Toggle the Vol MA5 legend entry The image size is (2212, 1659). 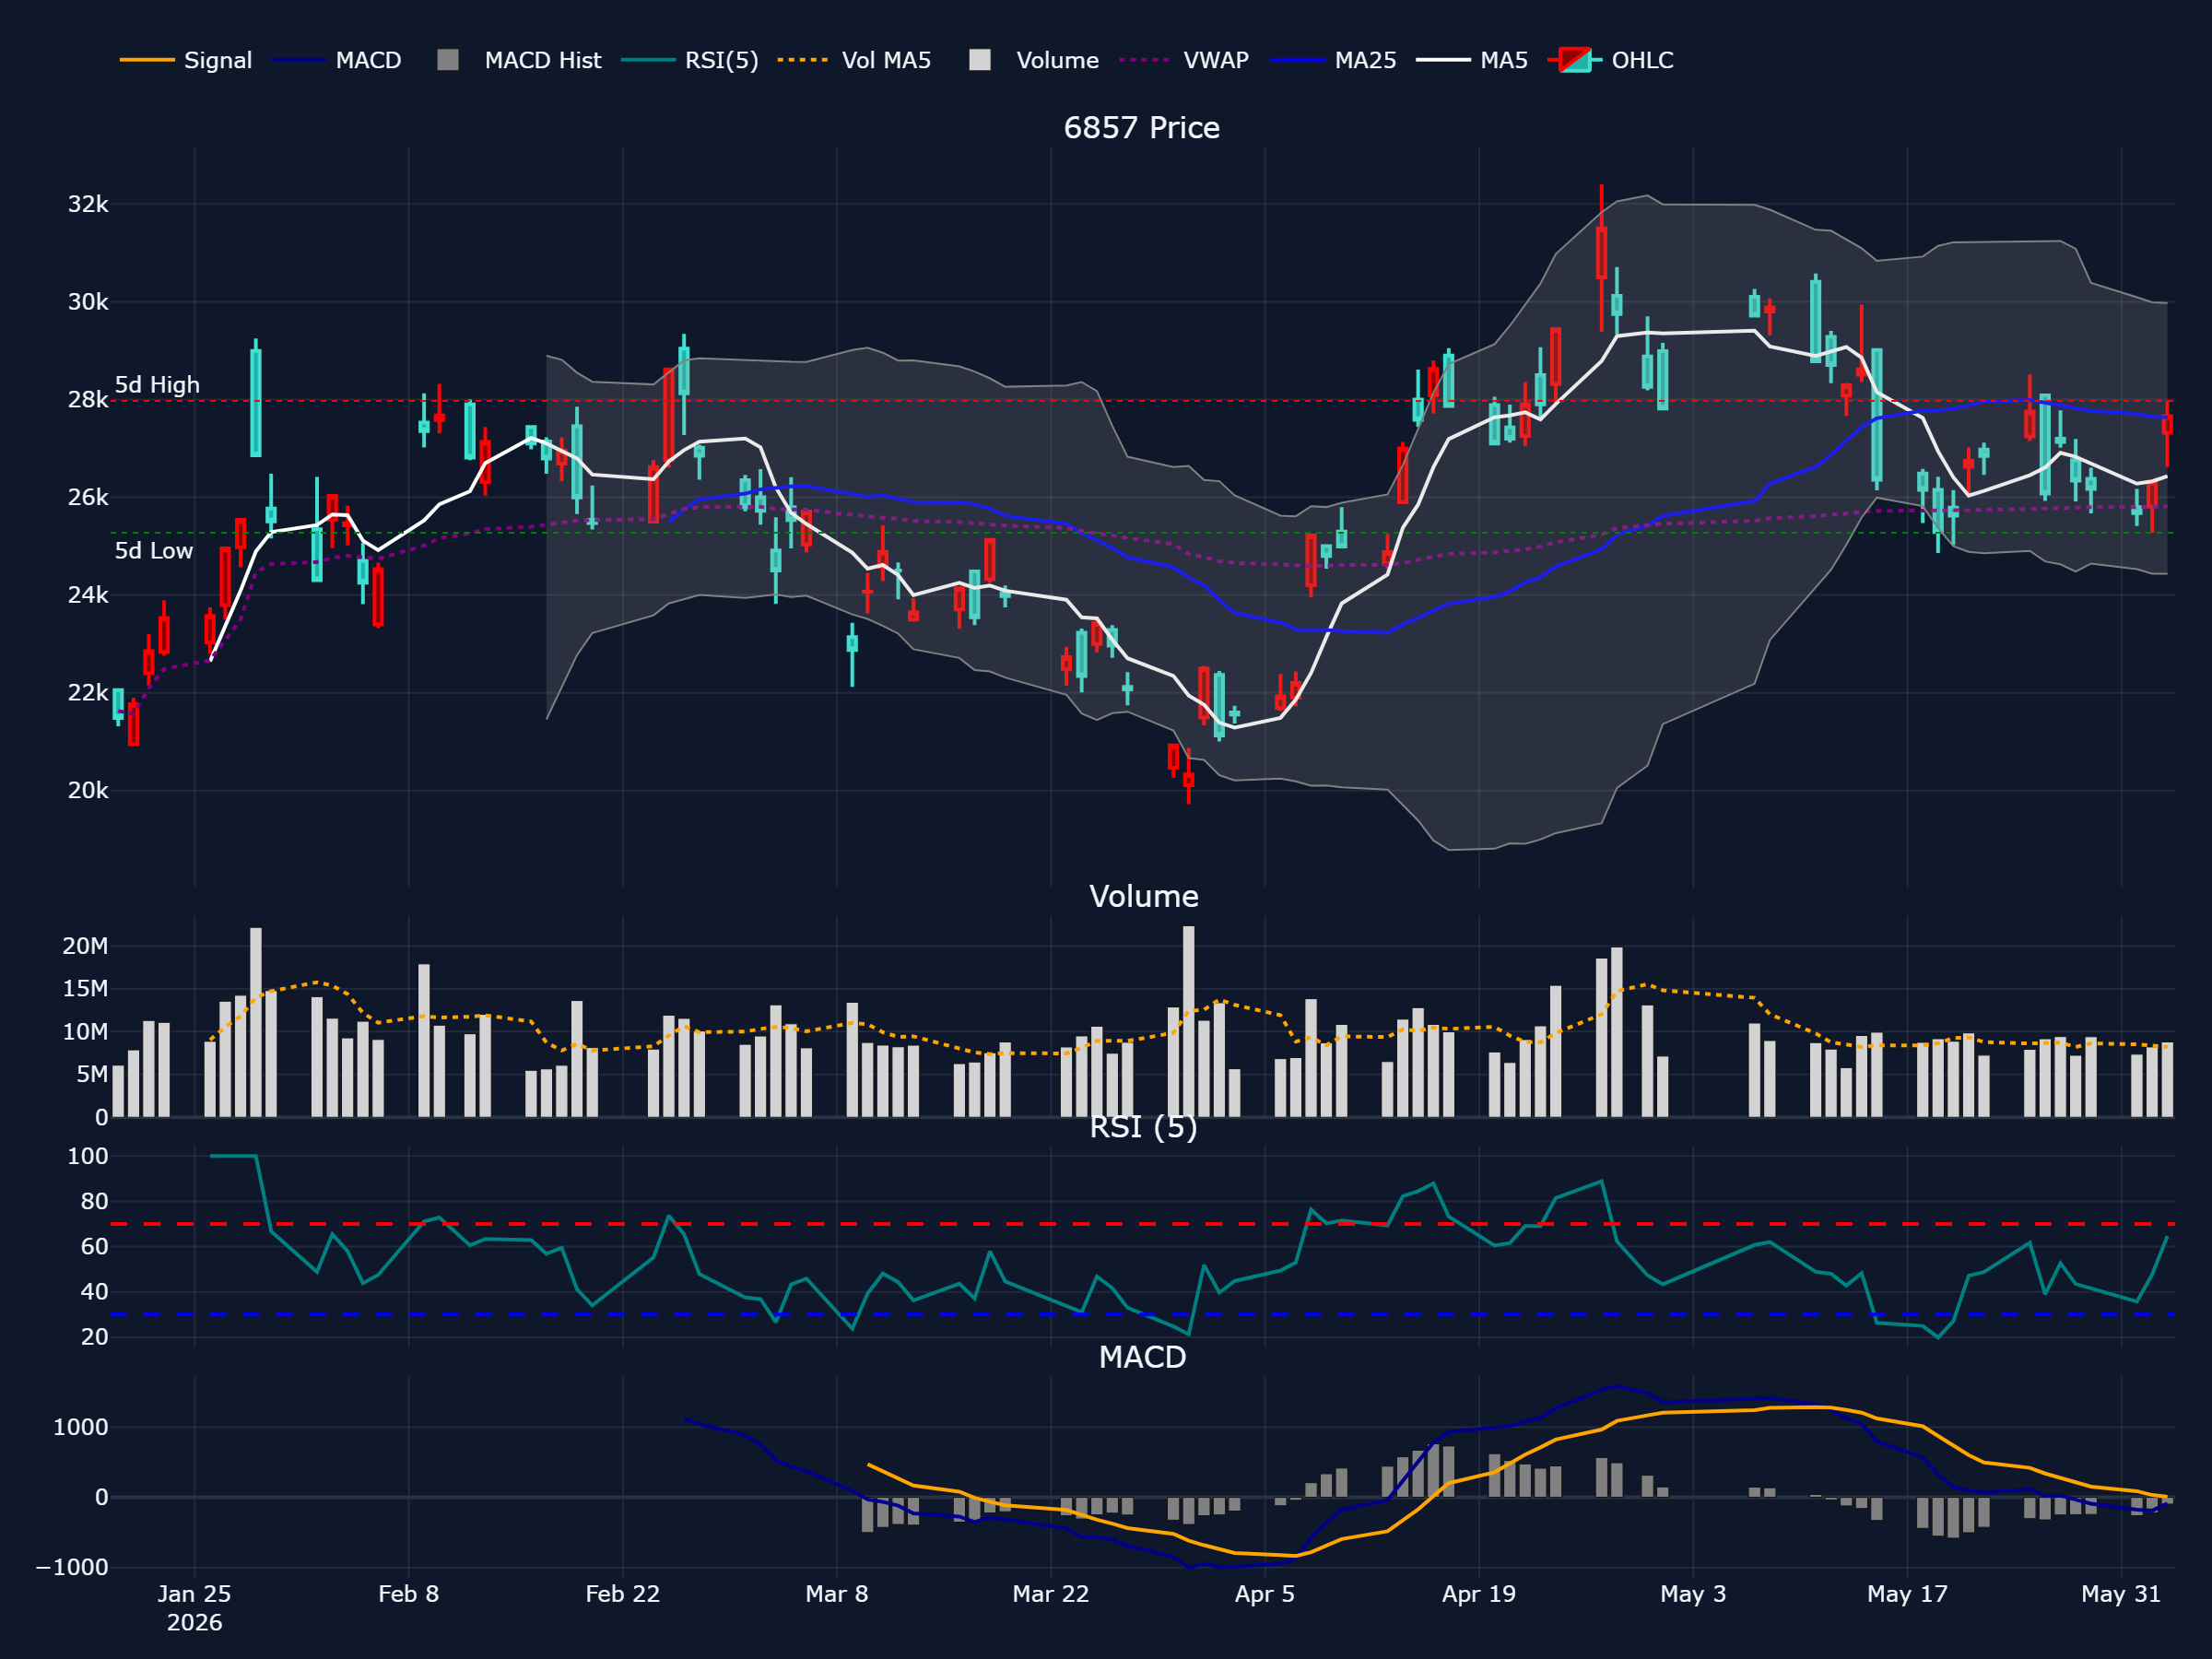tap(854, 60)
